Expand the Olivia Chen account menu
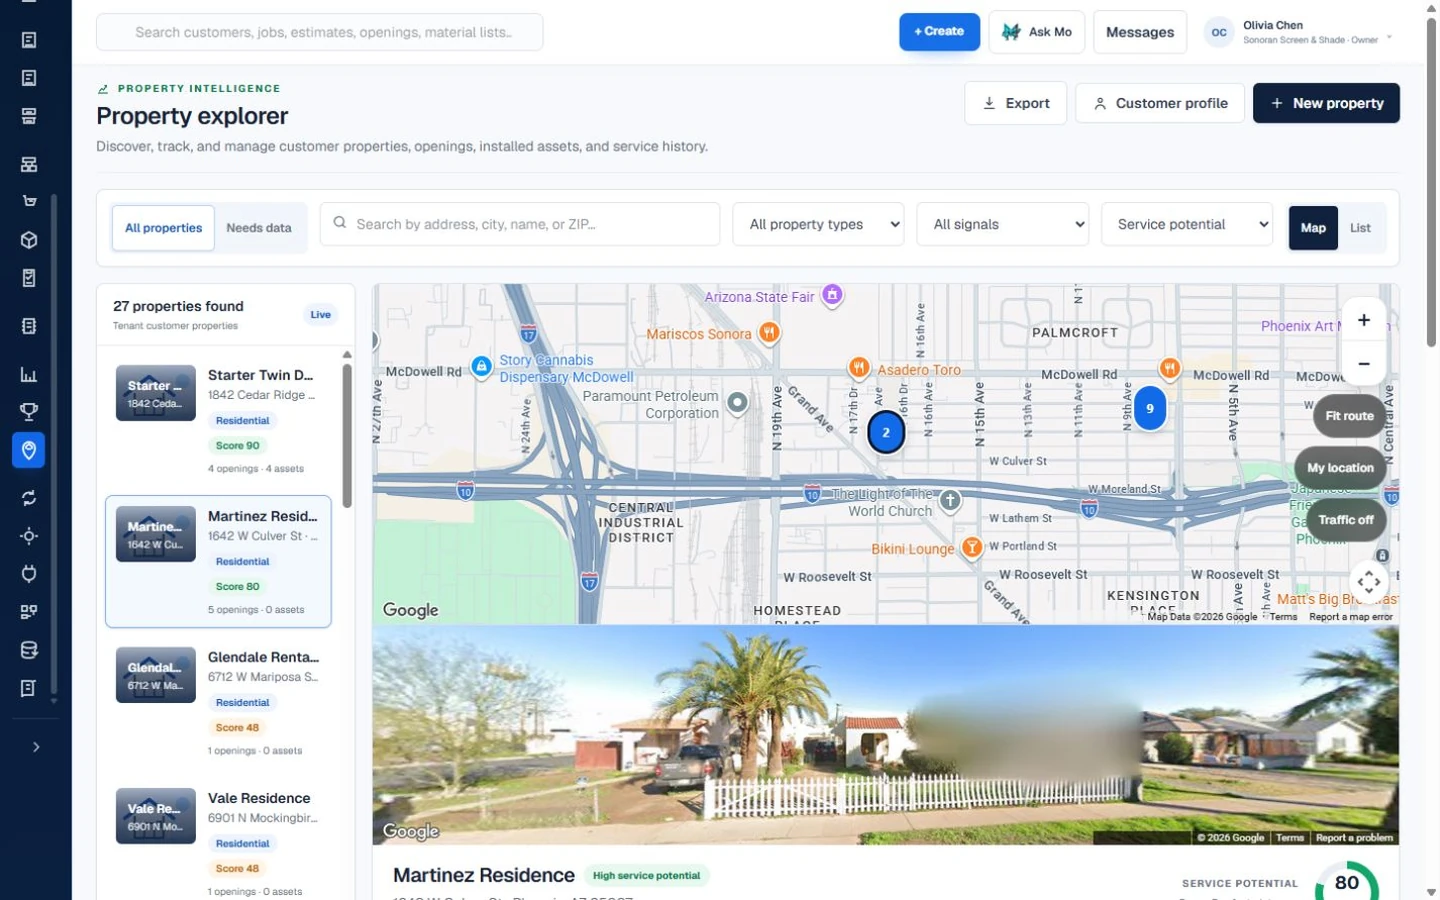This screenshot has width=1440, height=900. point(1300,32)
